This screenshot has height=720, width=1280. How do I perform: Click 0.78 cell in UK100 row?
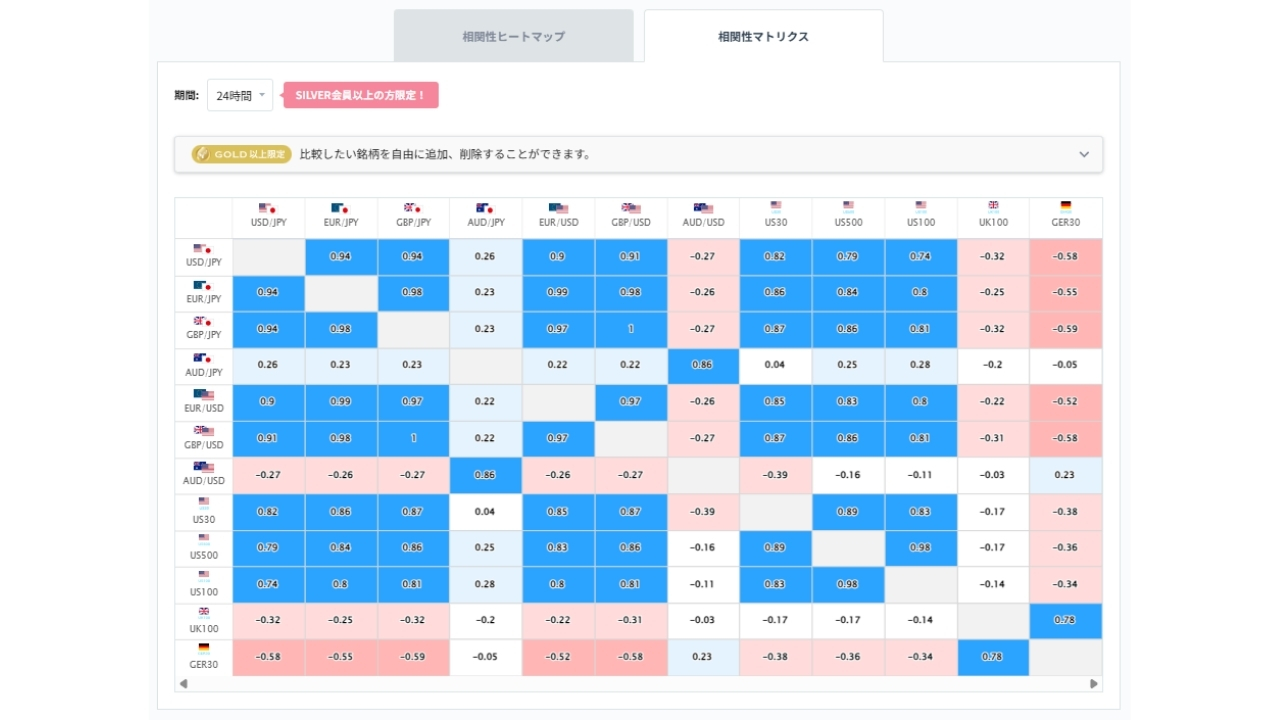click(x=1066, y=621)
